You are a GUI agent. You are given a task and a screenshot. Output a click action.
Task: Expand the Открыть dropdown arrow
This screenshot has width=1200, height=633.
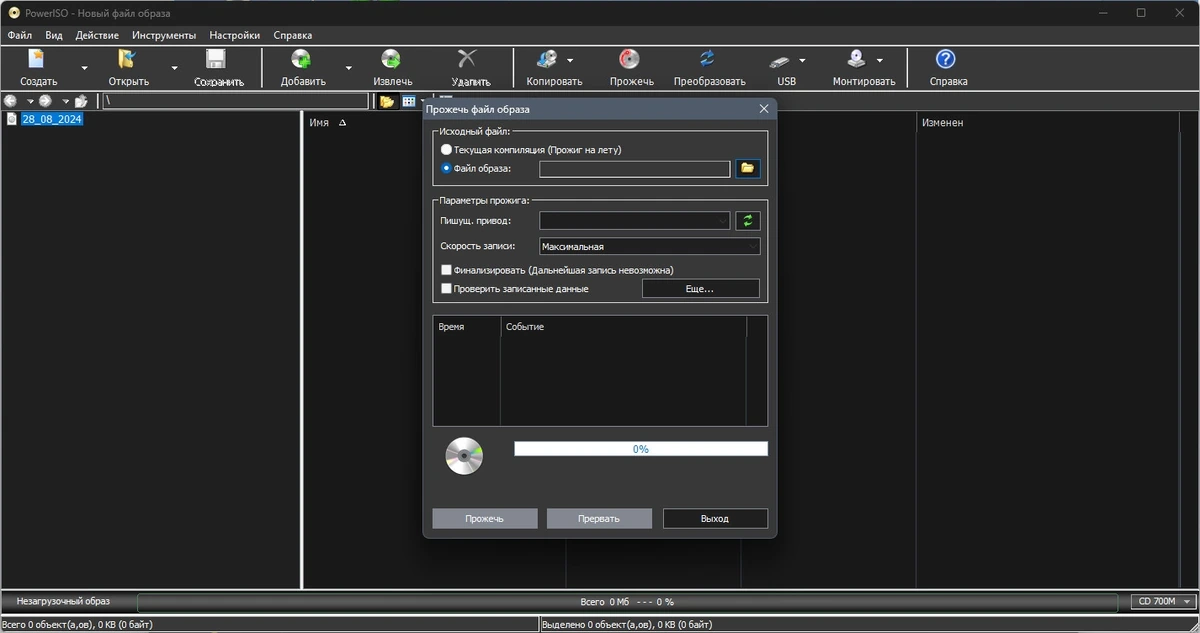tap(174, 68)
